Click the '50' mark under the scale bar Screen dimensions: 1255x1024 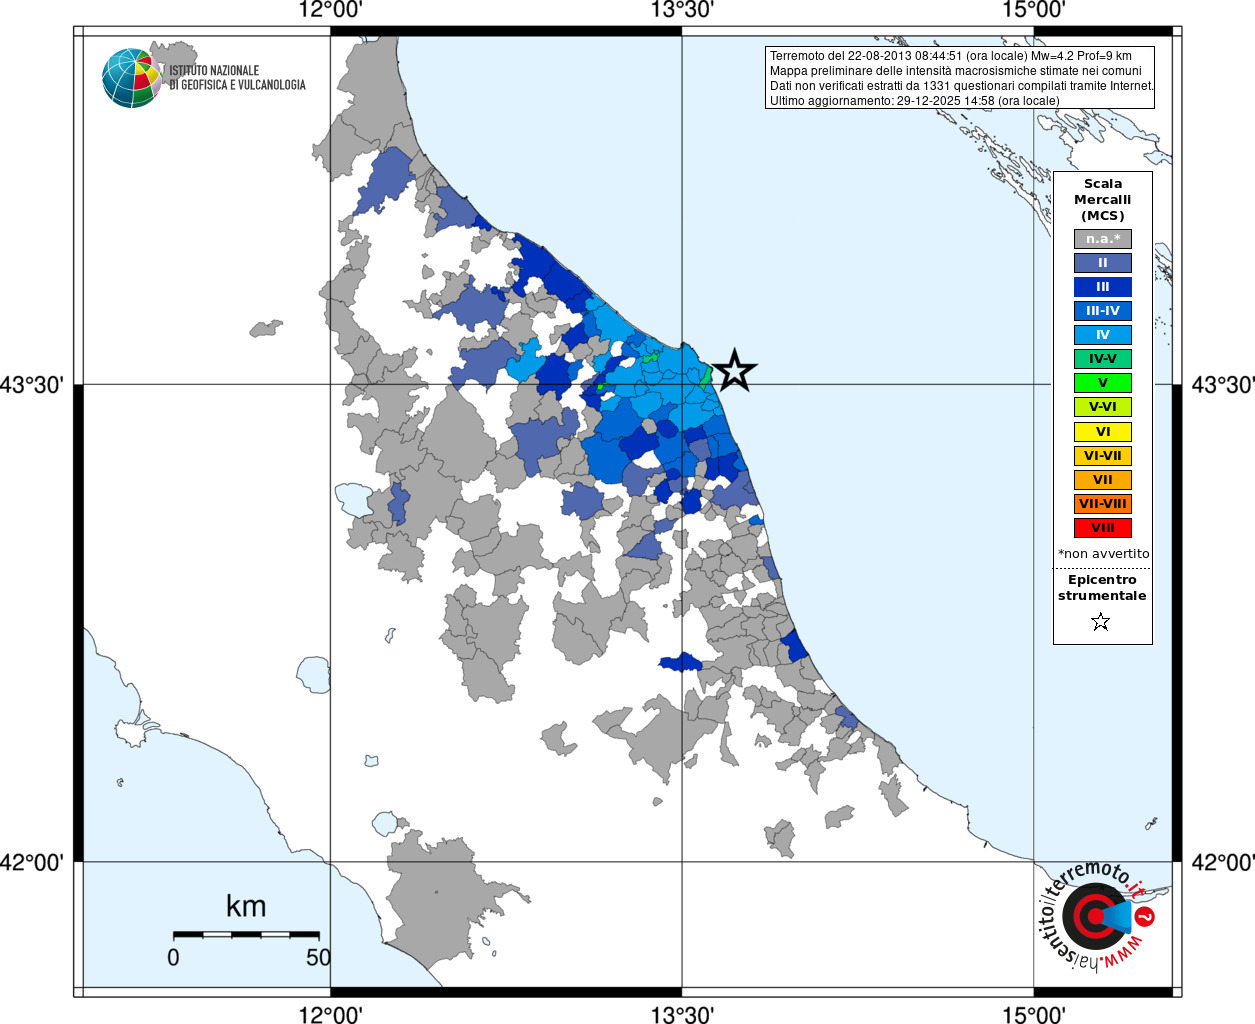[x=319, y=957]
